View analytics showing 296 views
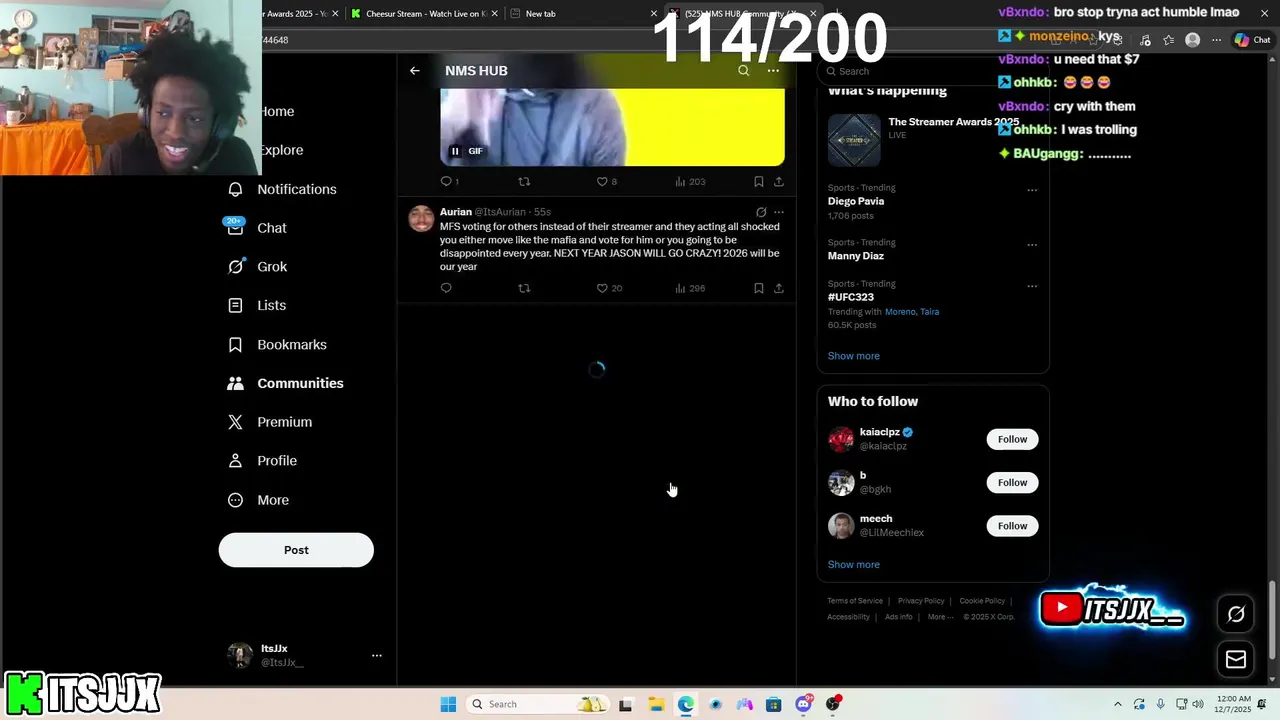Image resolution: width=1280 pixels, height=720 pixels. tap(690, 288)
